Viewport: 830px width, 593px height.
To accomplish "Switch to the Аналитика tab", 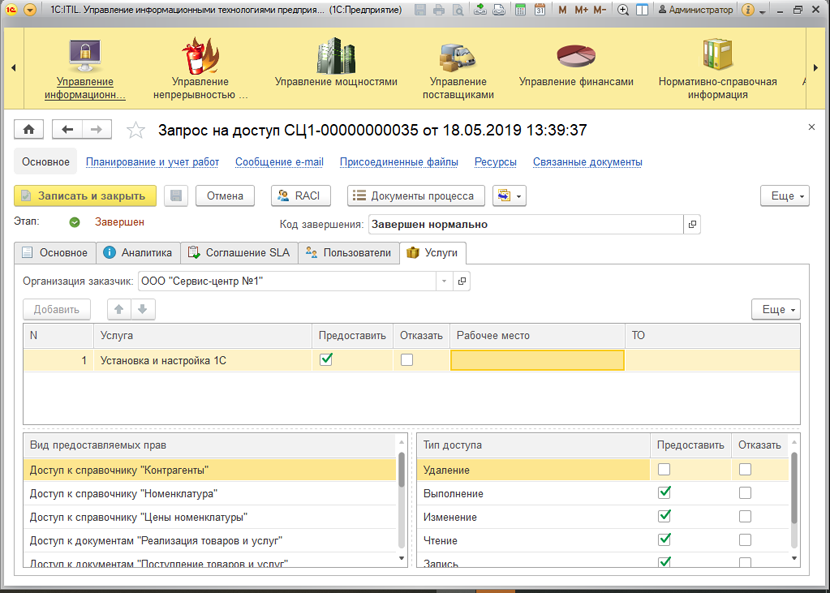I will 138,253.
